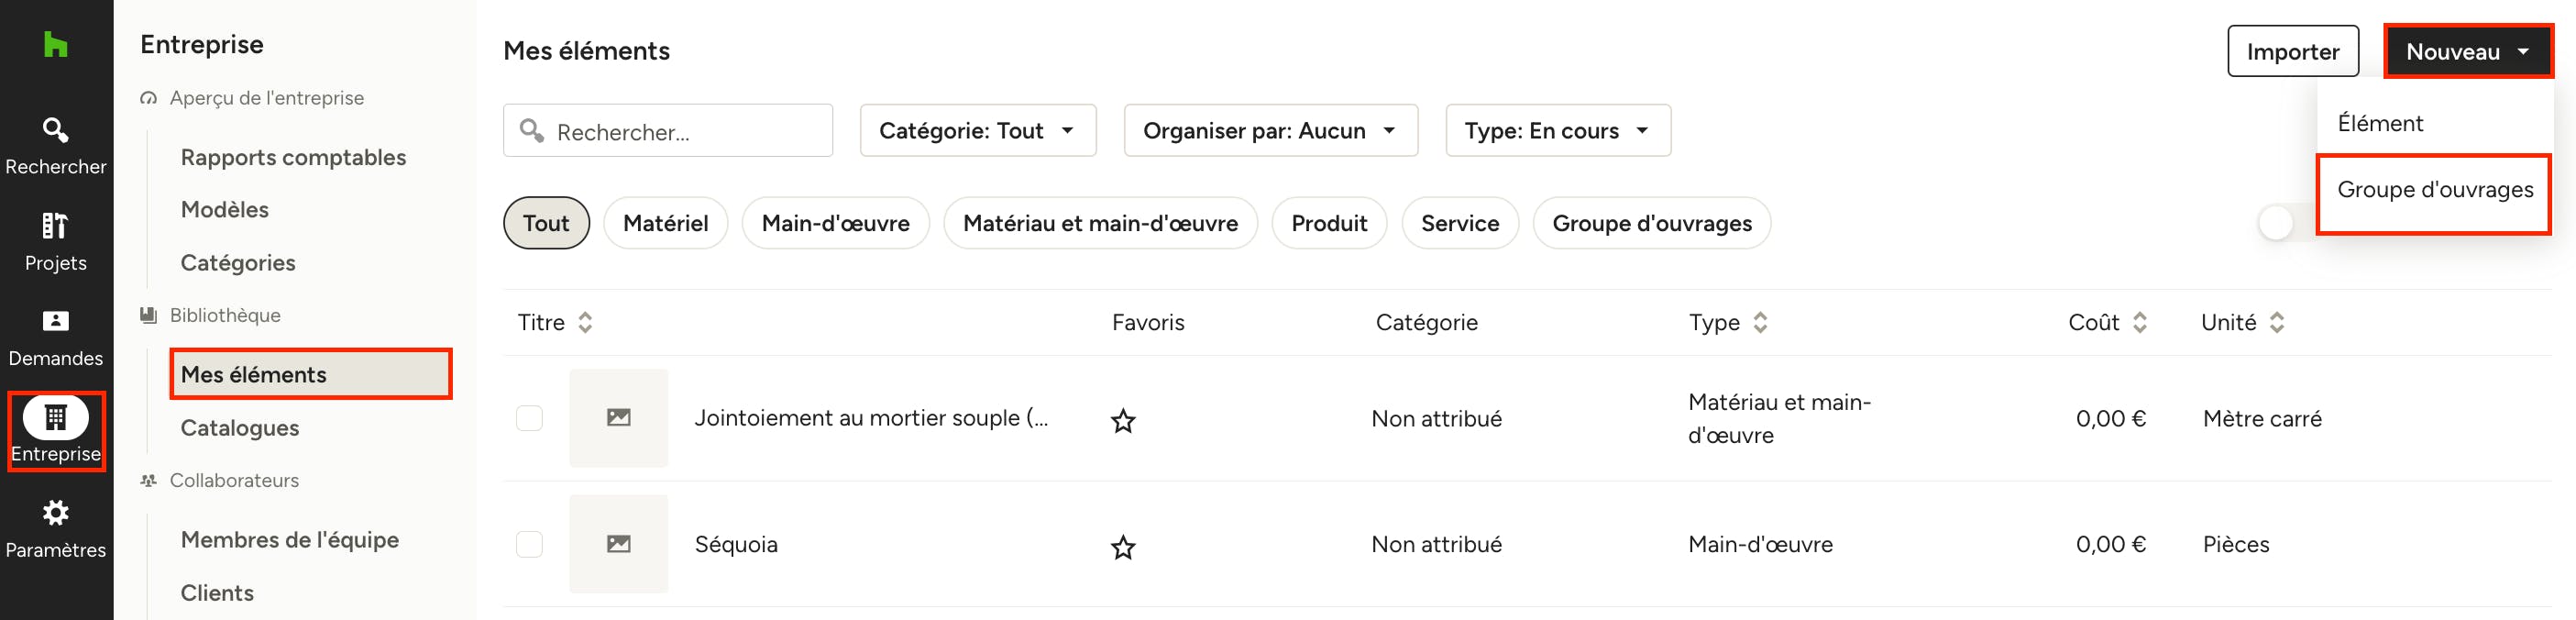
Task: Expand the Catégorie: Tout dropdown
Action: tap(977, 130)
